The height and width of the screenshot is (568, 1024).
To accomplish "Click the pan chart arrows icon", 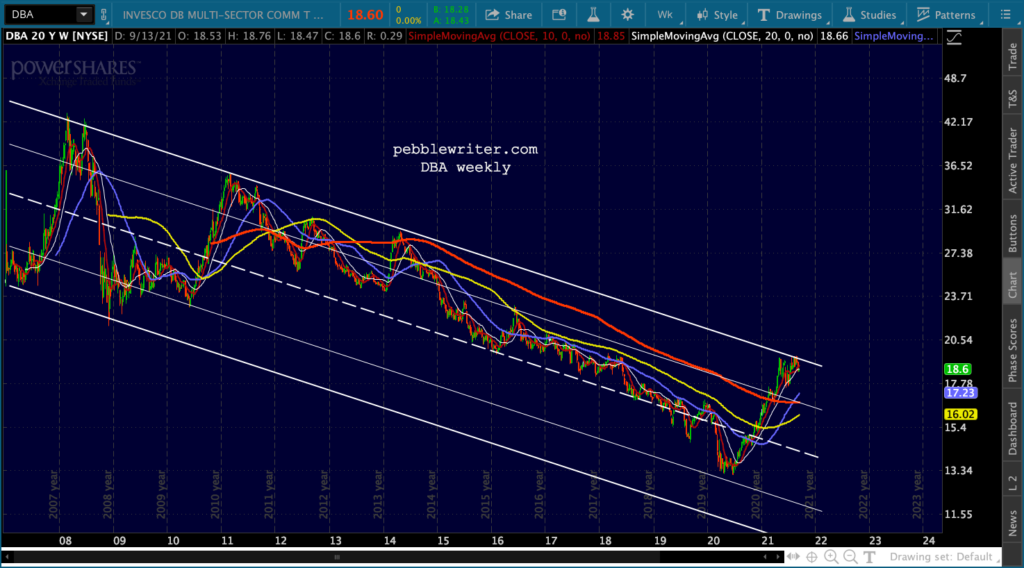I will tap(793, 557).
